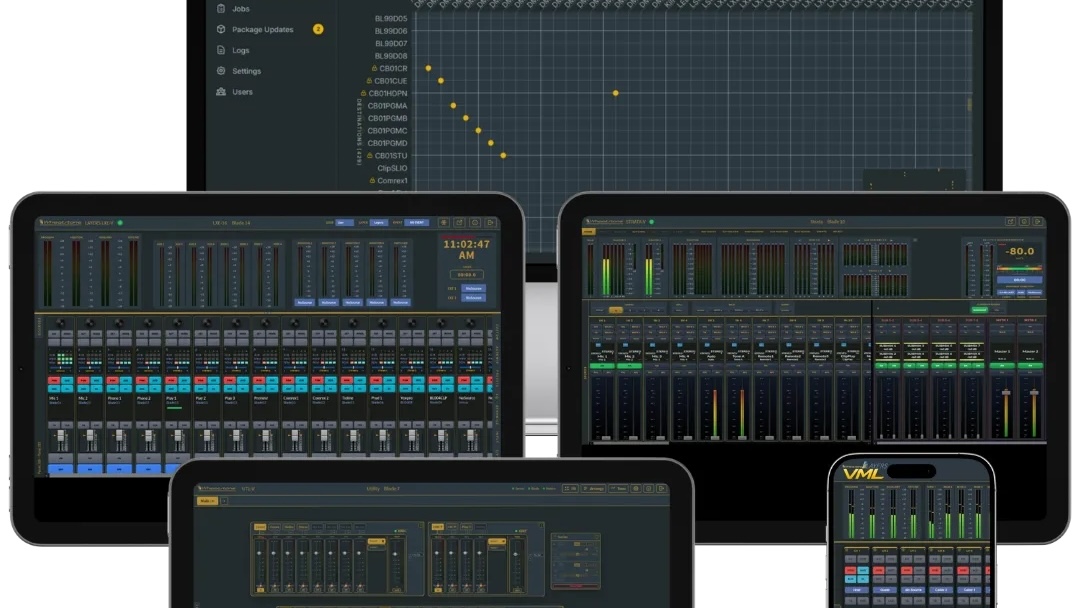Image resolution: width=1080 pixels, height=608 pixels.
Task: Click timer display 00:00.0 on left tablet
Action: [467, 275]
